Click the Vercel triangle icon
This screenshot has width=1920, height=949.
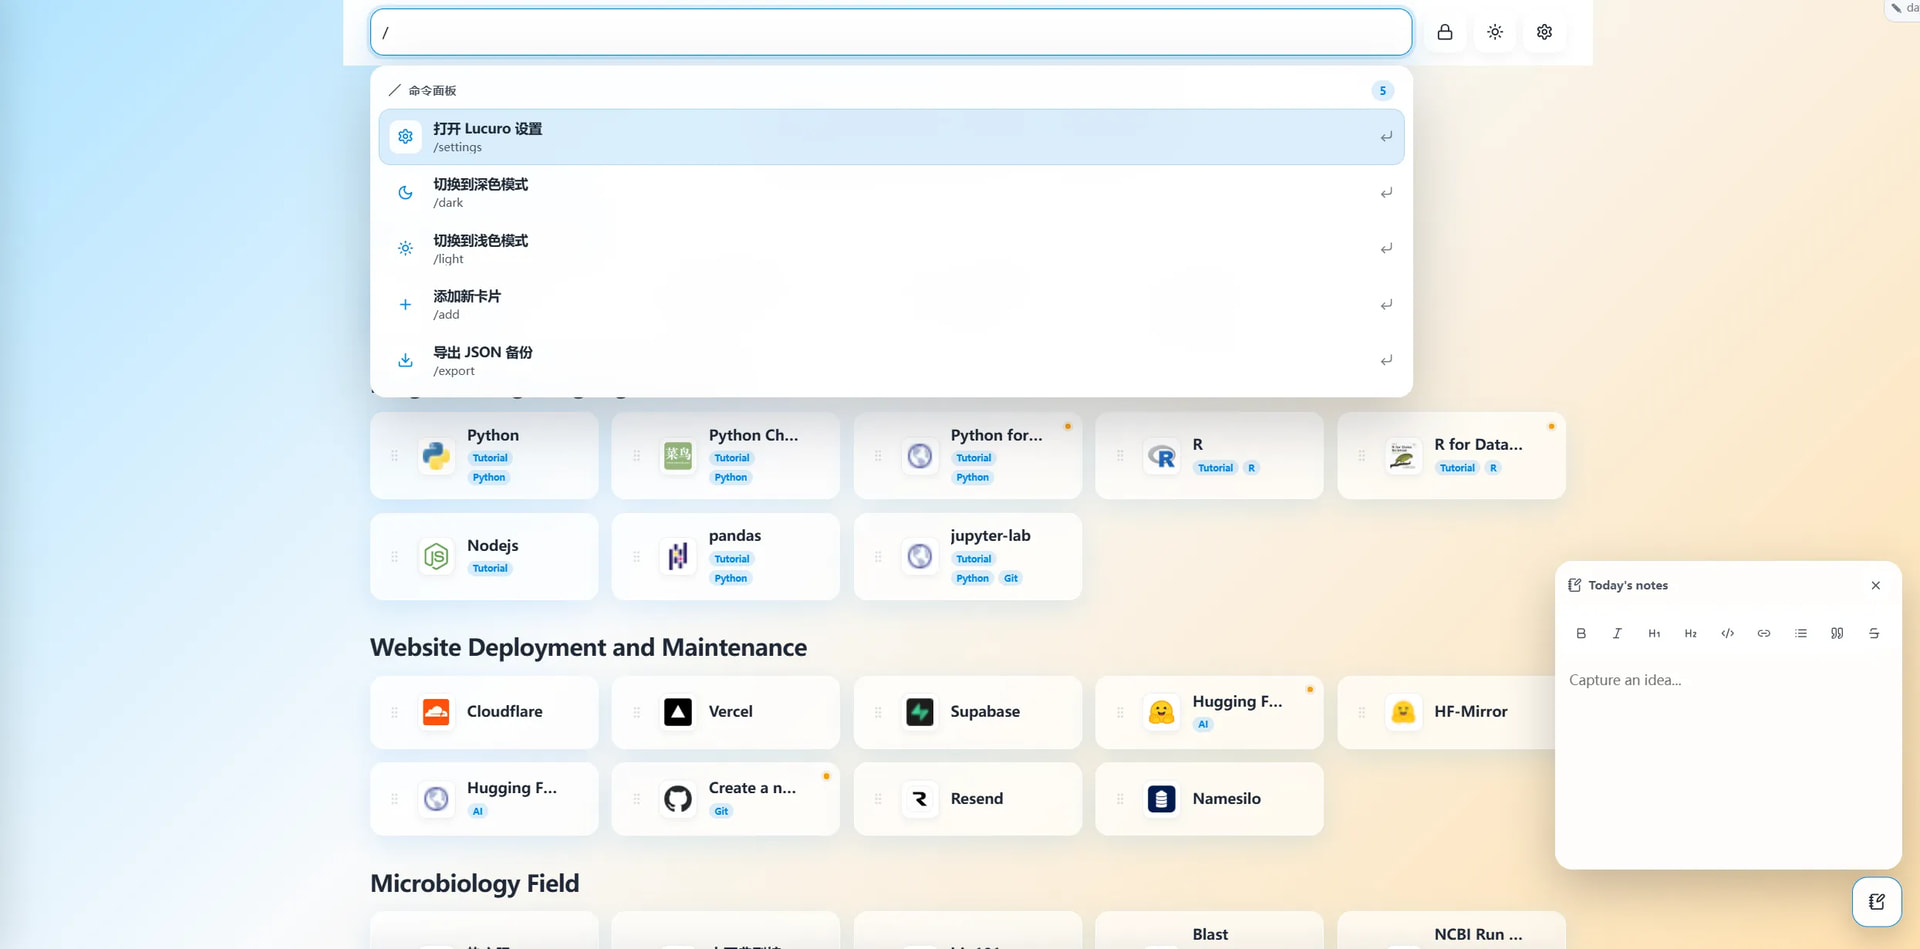point(678,712)
